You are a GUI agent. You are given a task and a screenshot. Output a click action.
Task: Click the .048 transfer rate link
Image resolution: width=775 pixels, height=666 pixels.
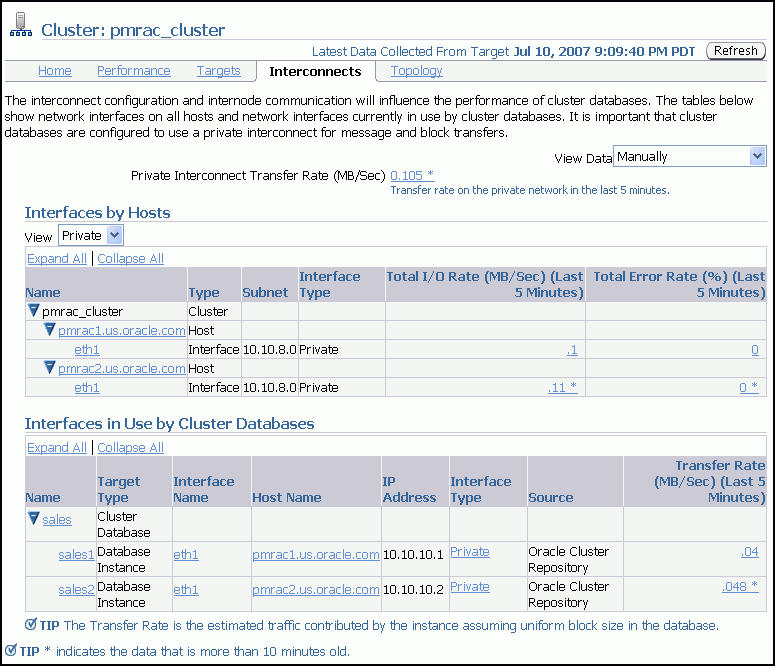click(x=739, y=587)
